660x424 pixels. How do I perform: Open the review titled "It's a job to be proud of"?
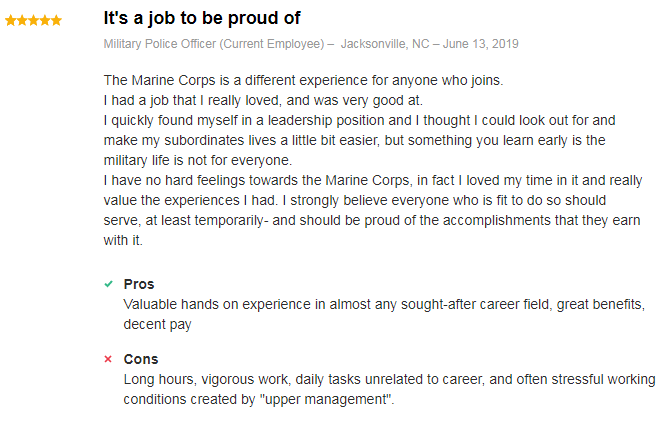[x=201, y=19]
